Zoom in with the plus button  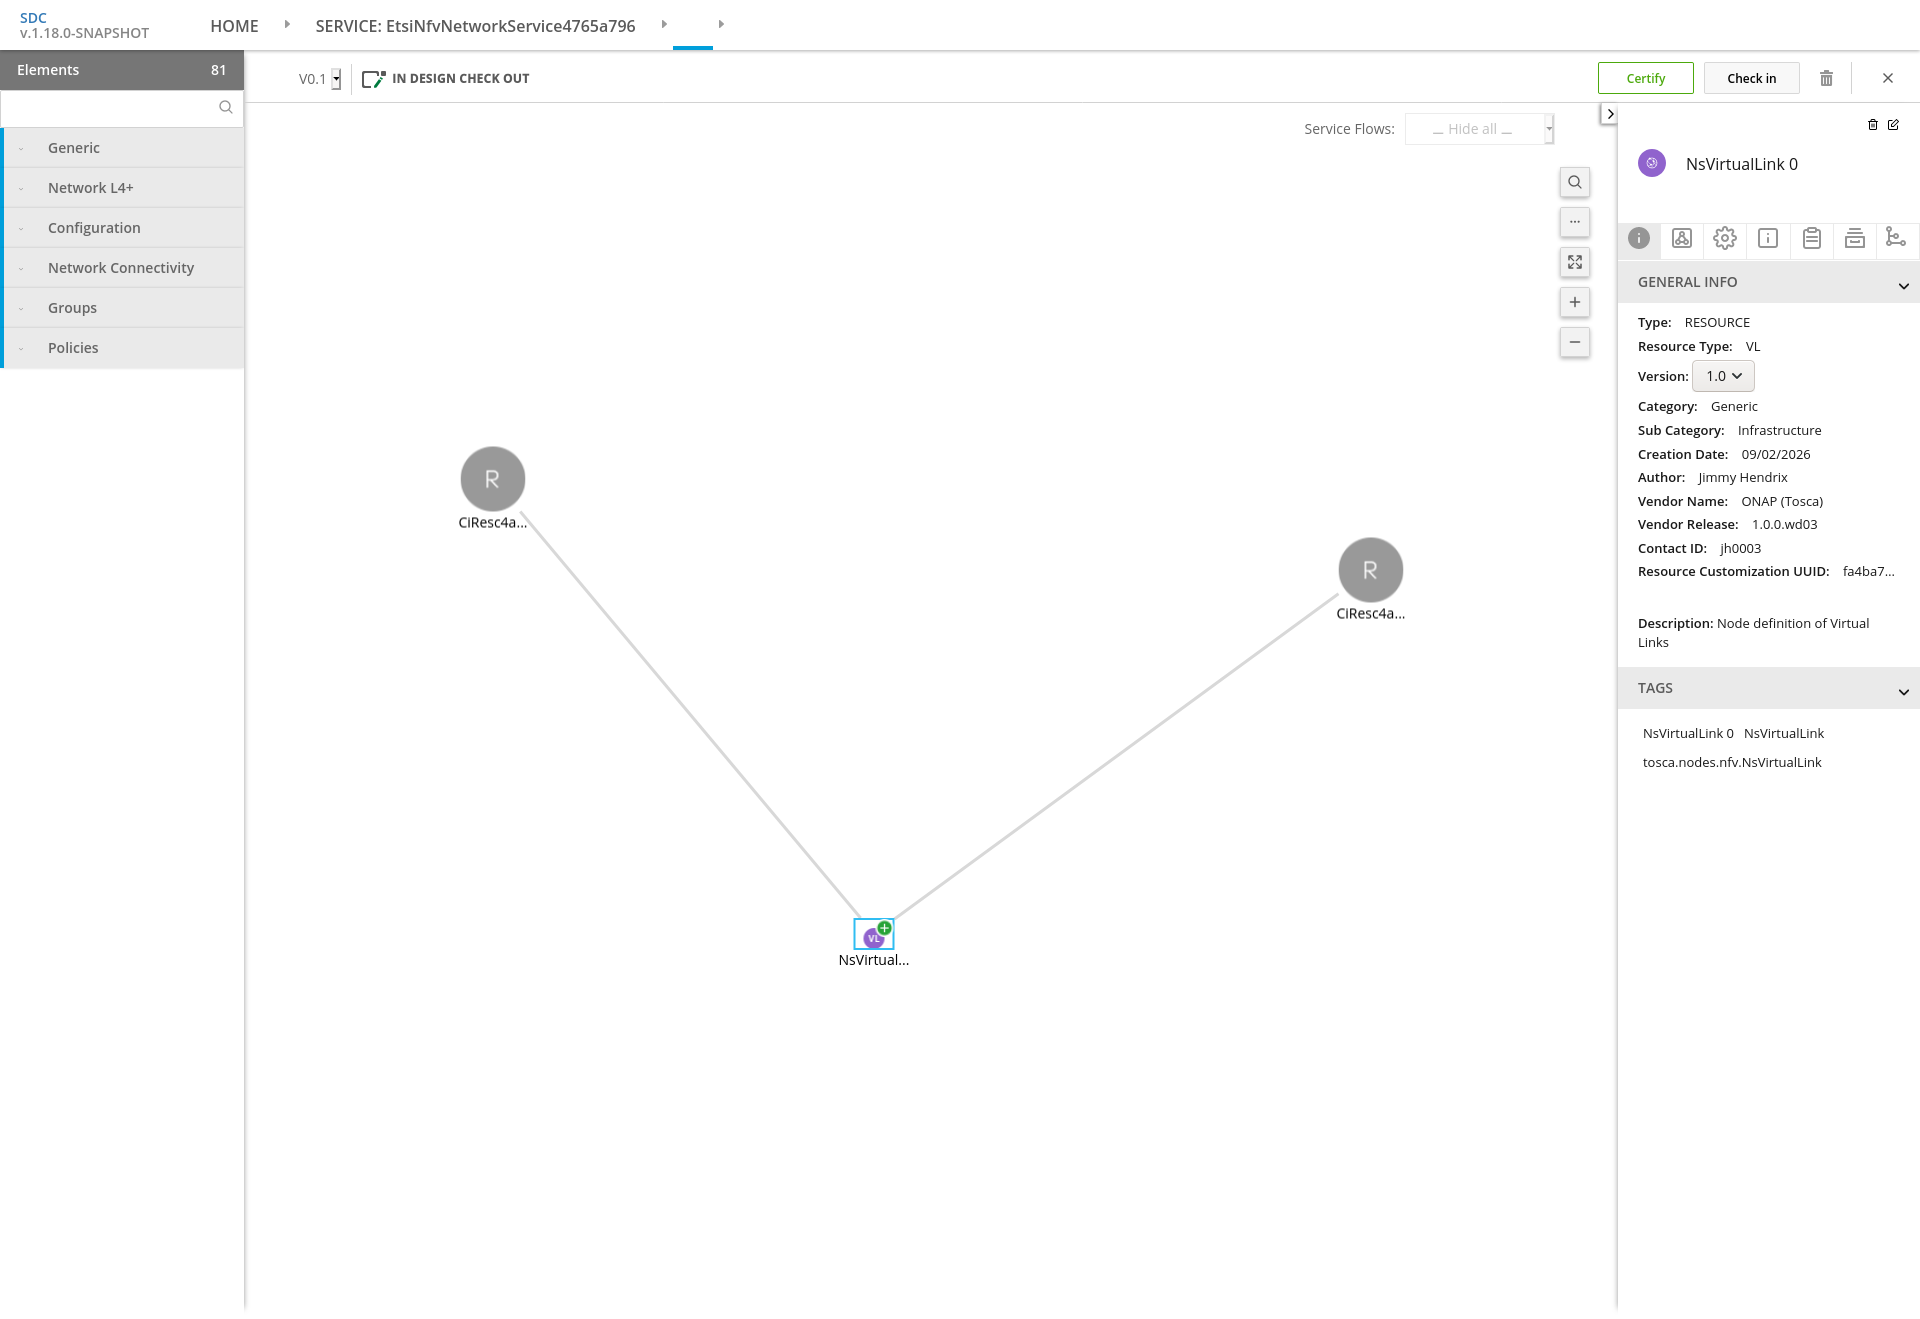click(1574, 302)
